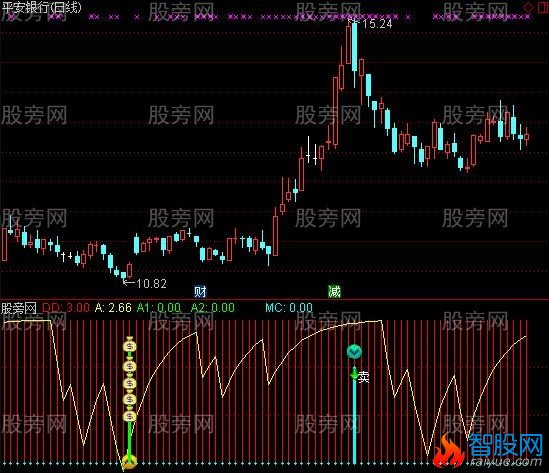Click the 10.82 low price label

point(151,284)
